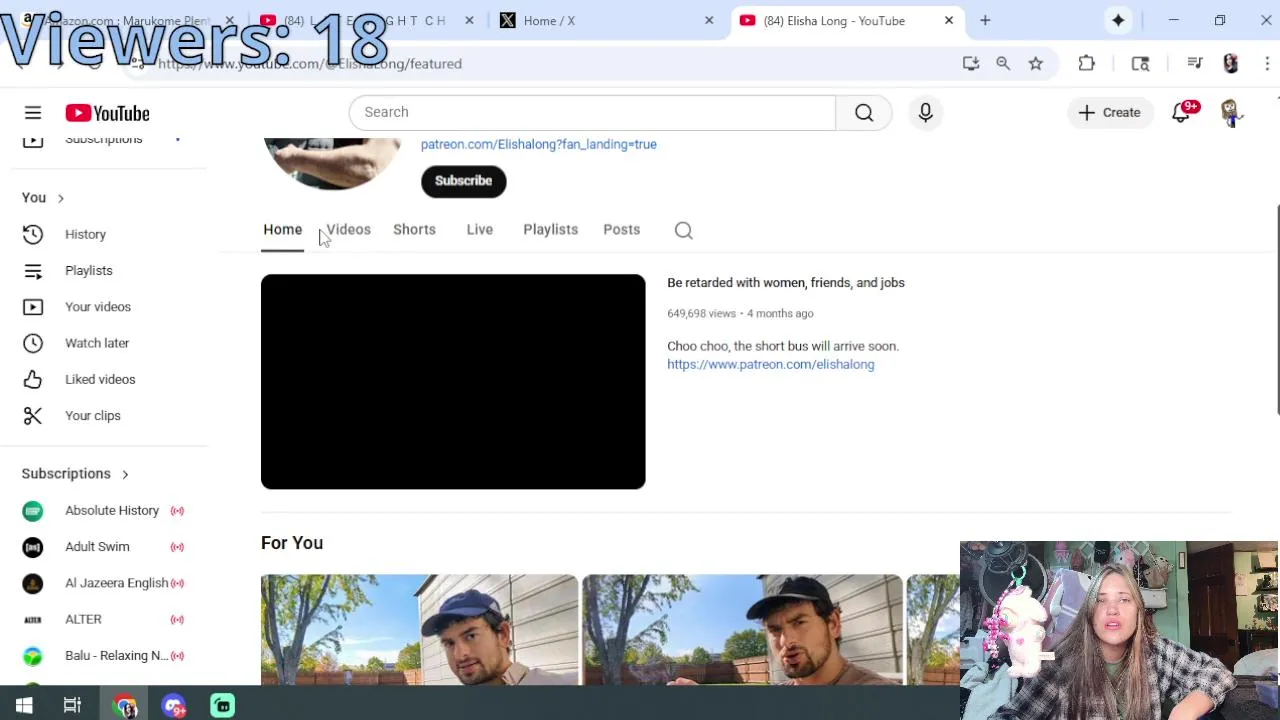
Task: Click the search magnifier button
Action: (x=864, y=112)
